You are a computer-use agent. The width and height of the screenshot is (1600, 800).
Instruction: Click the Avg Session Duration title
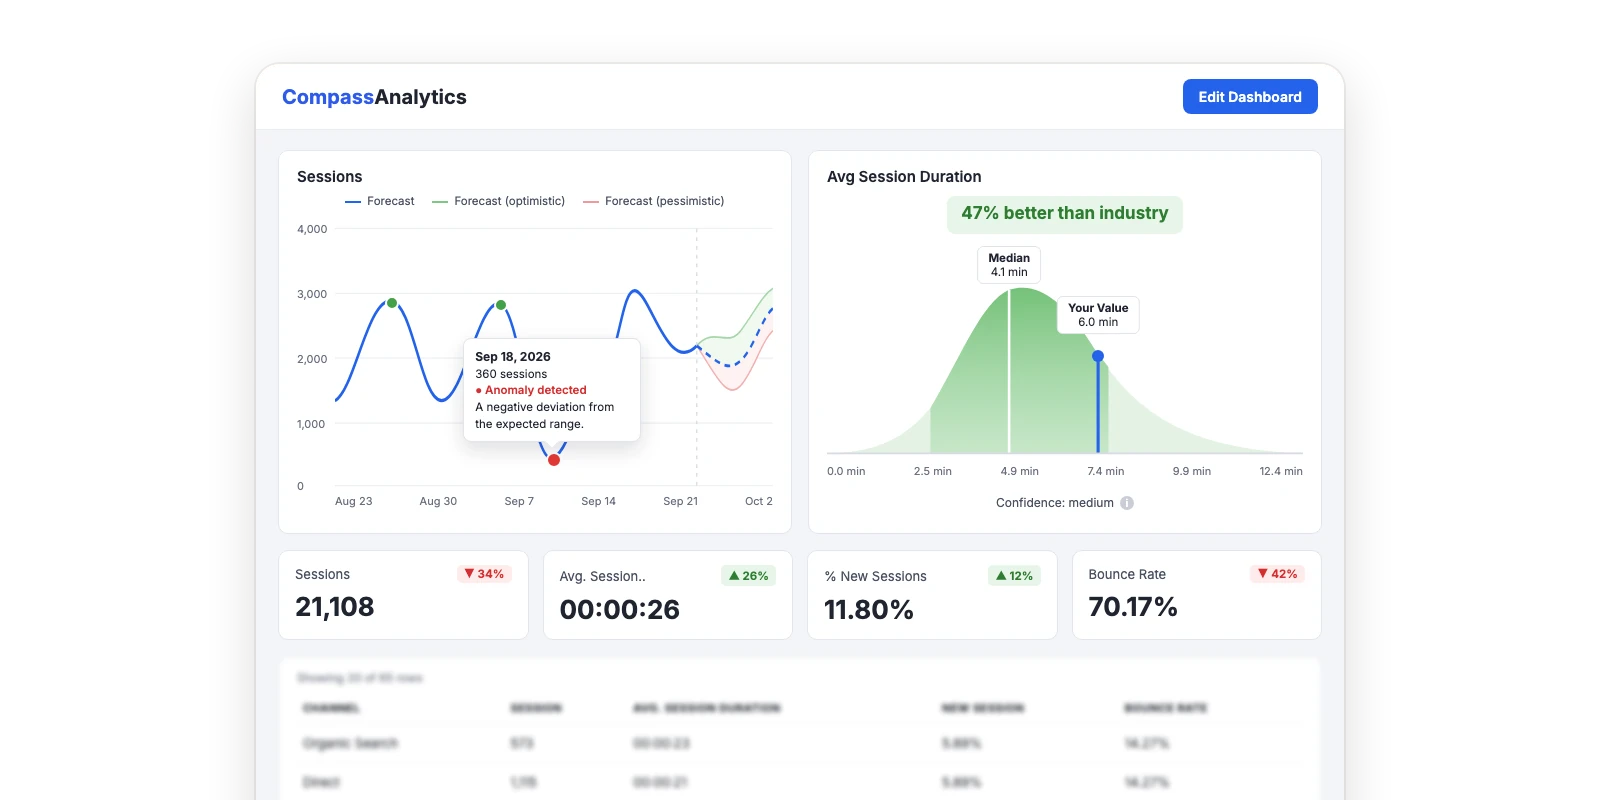[x=904, y=177]
